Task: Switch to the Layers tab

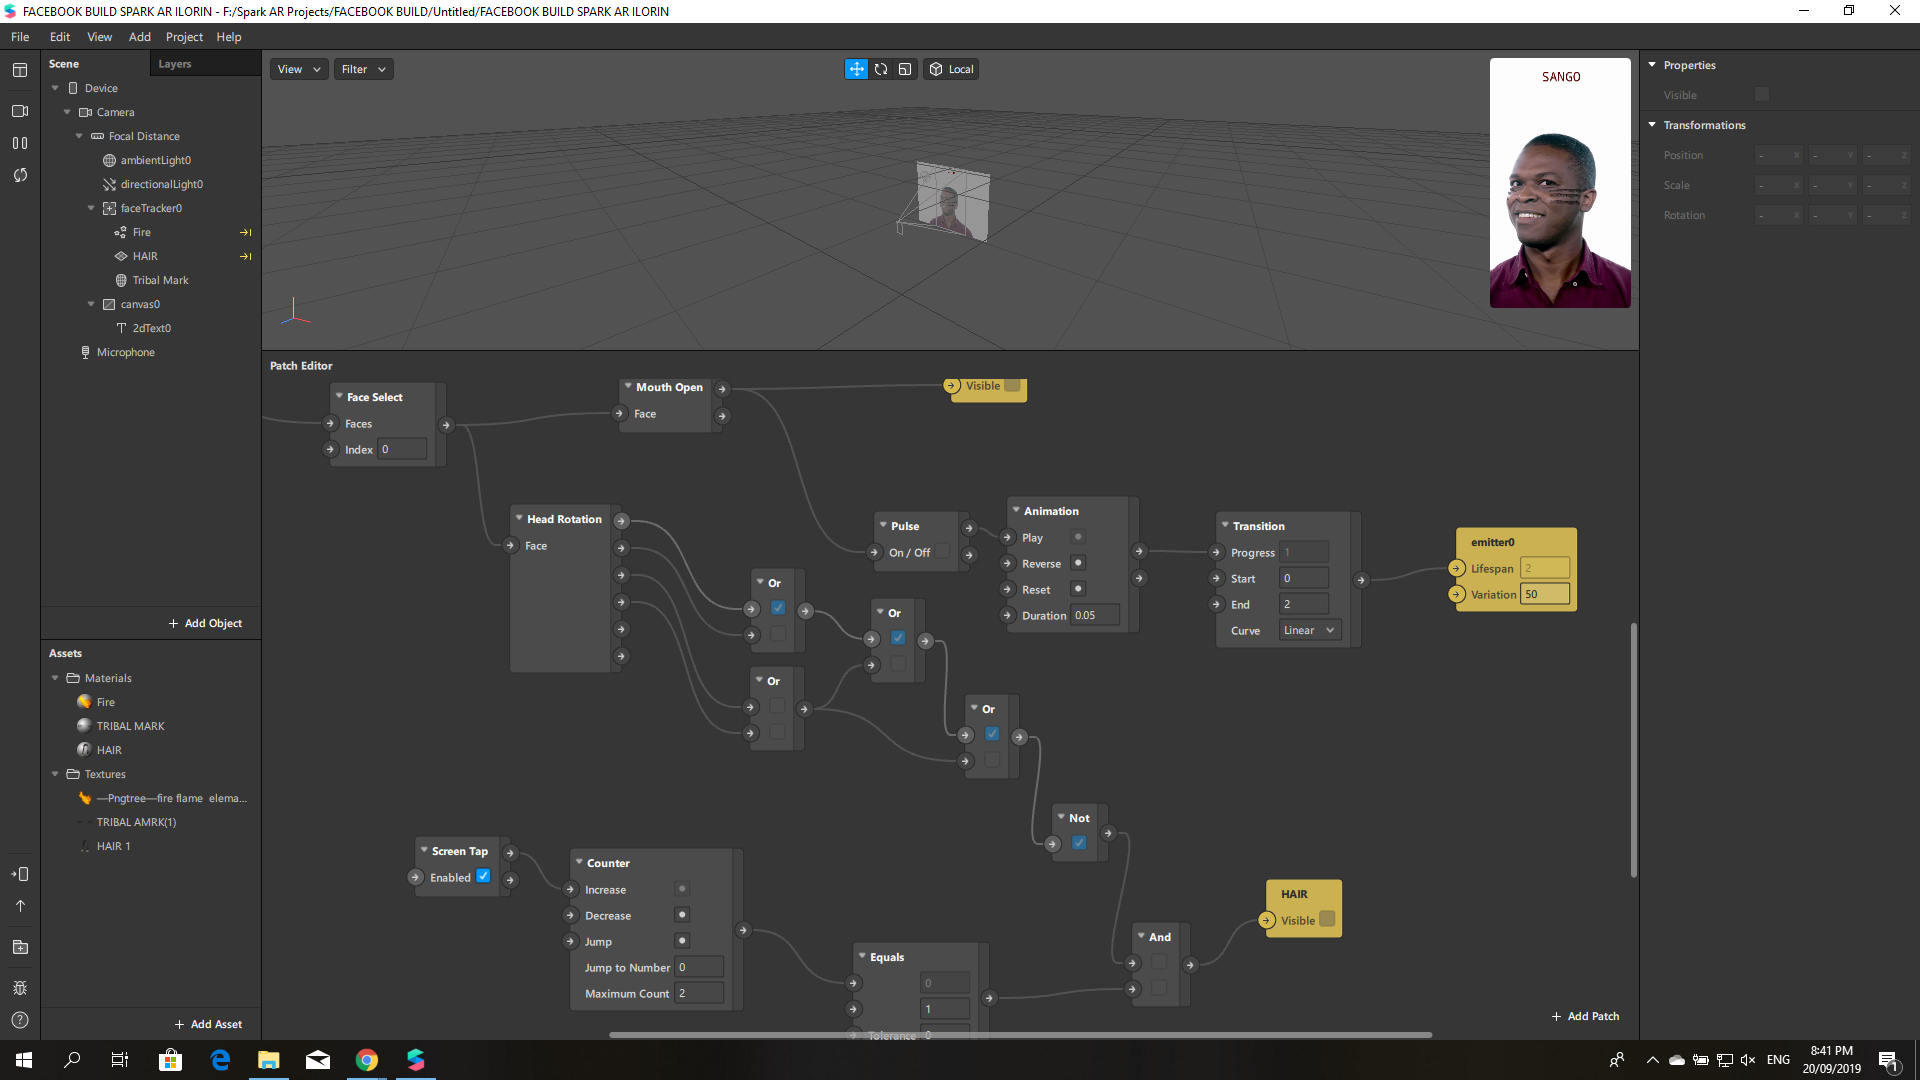Action: click(175, 64)
